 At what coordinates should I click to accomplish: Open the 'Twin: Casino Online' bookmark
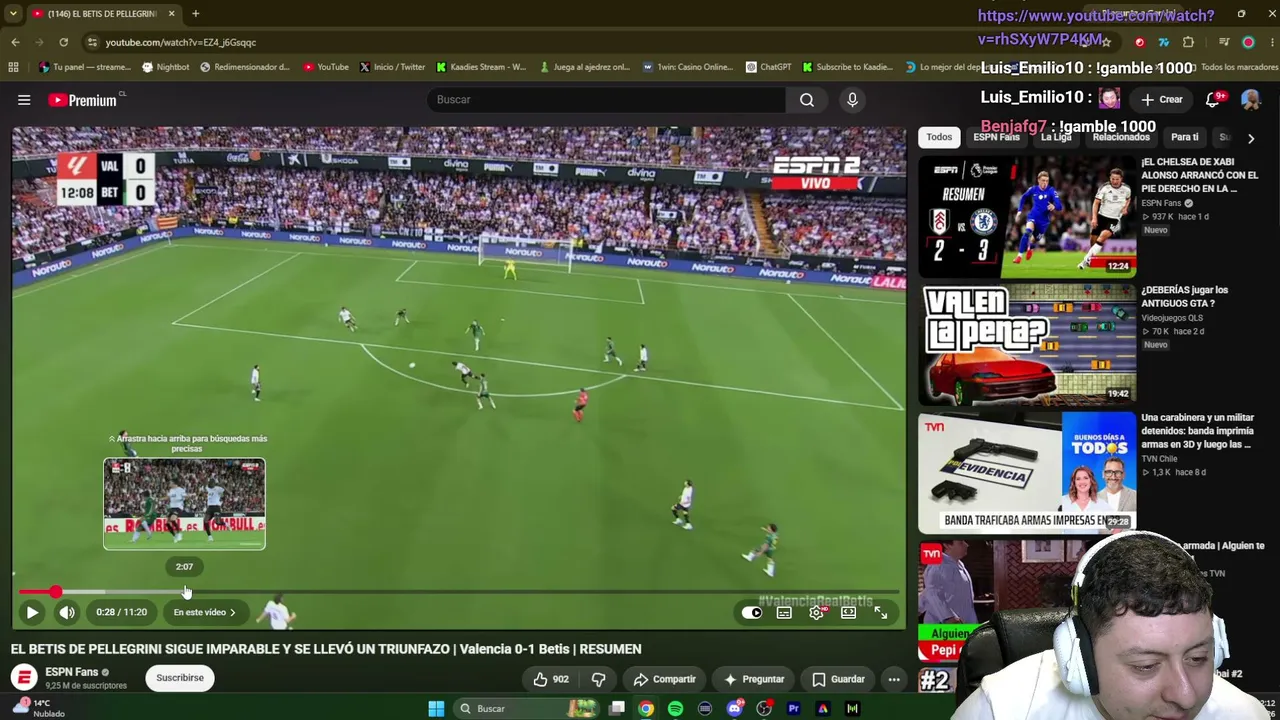pos(687,67)
